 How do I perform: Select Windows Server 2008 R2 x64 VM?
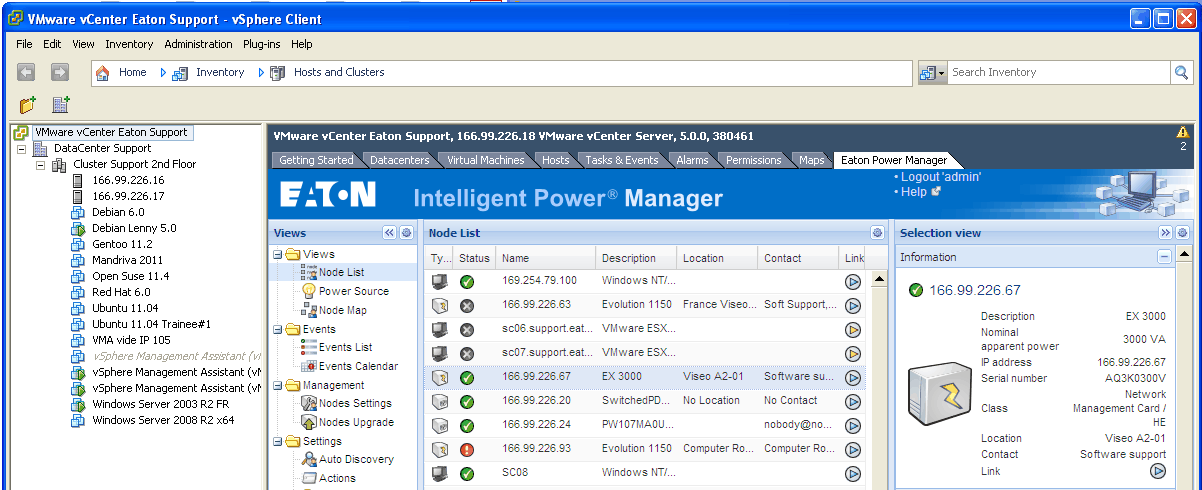pos(163,420)
